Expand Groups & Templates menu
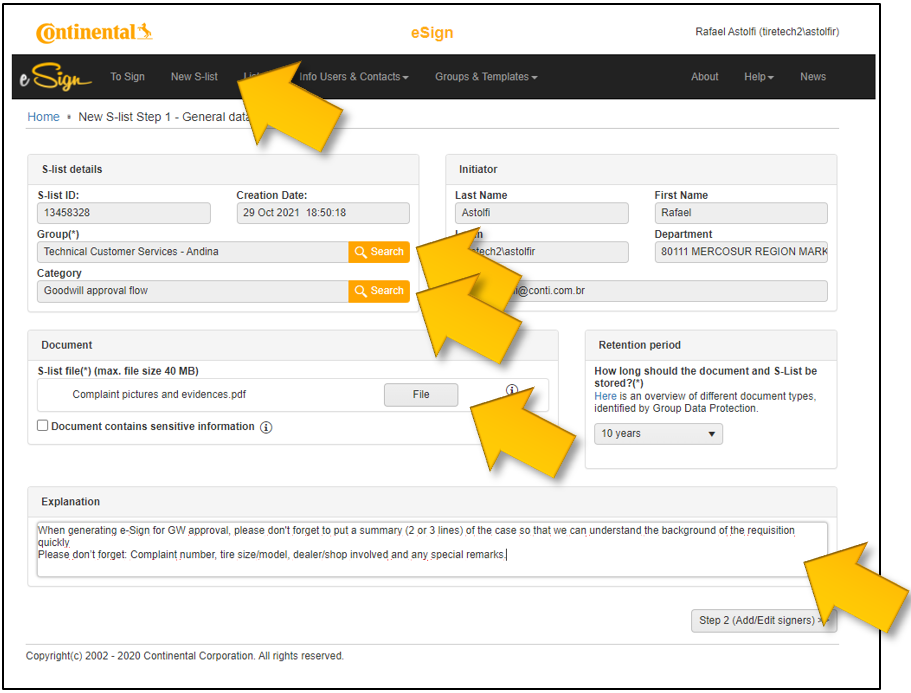Image resolution: width=911 pixels, height=693 pixels. click(486, 77)
